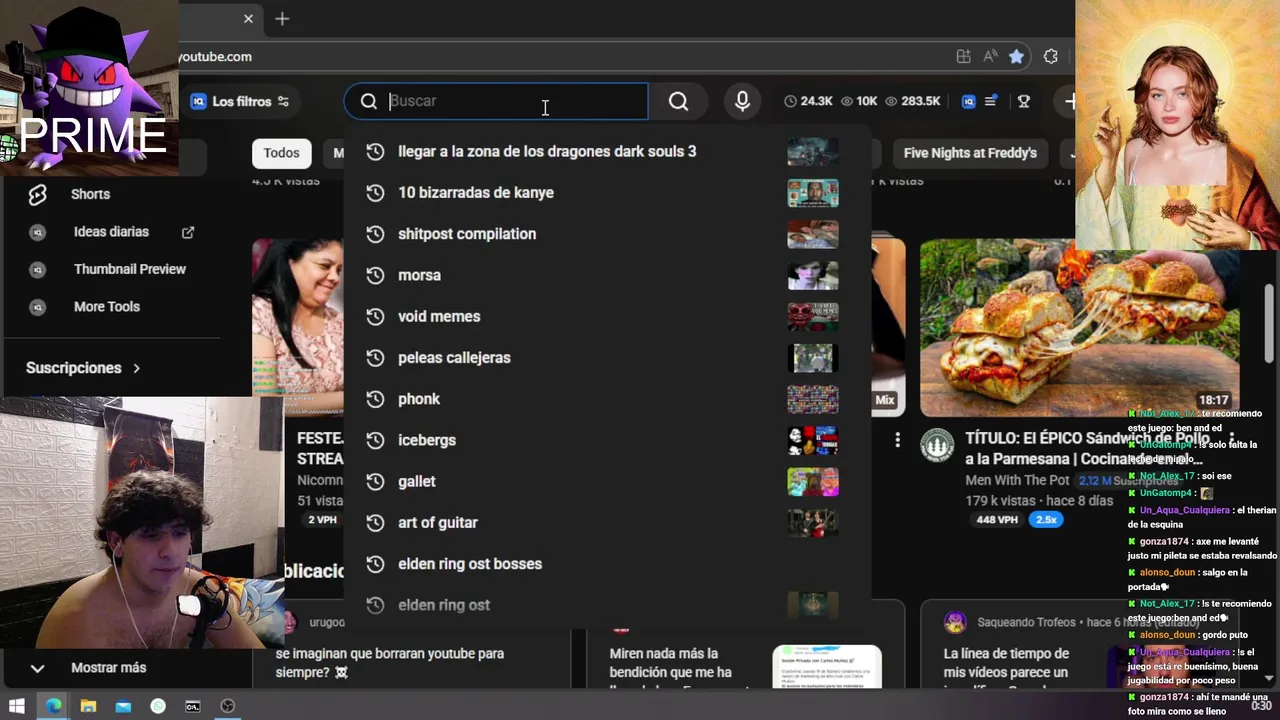Open post La línea de tiempo de mis vídeos

[x=1006, y=665]
